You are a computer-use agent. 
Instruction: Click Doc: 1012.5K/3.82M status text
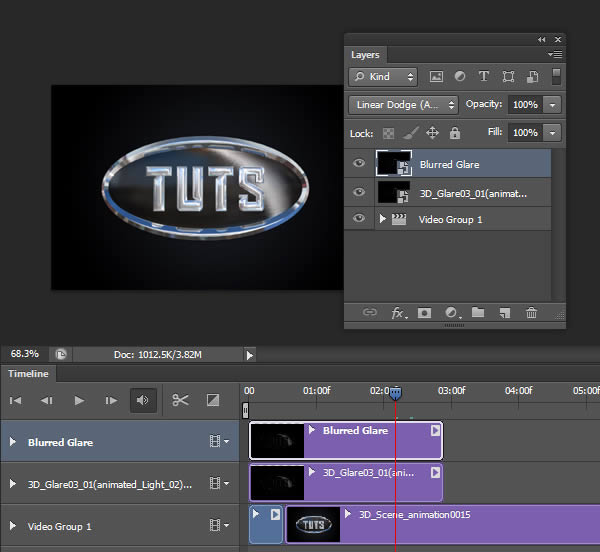pos(158,355)
